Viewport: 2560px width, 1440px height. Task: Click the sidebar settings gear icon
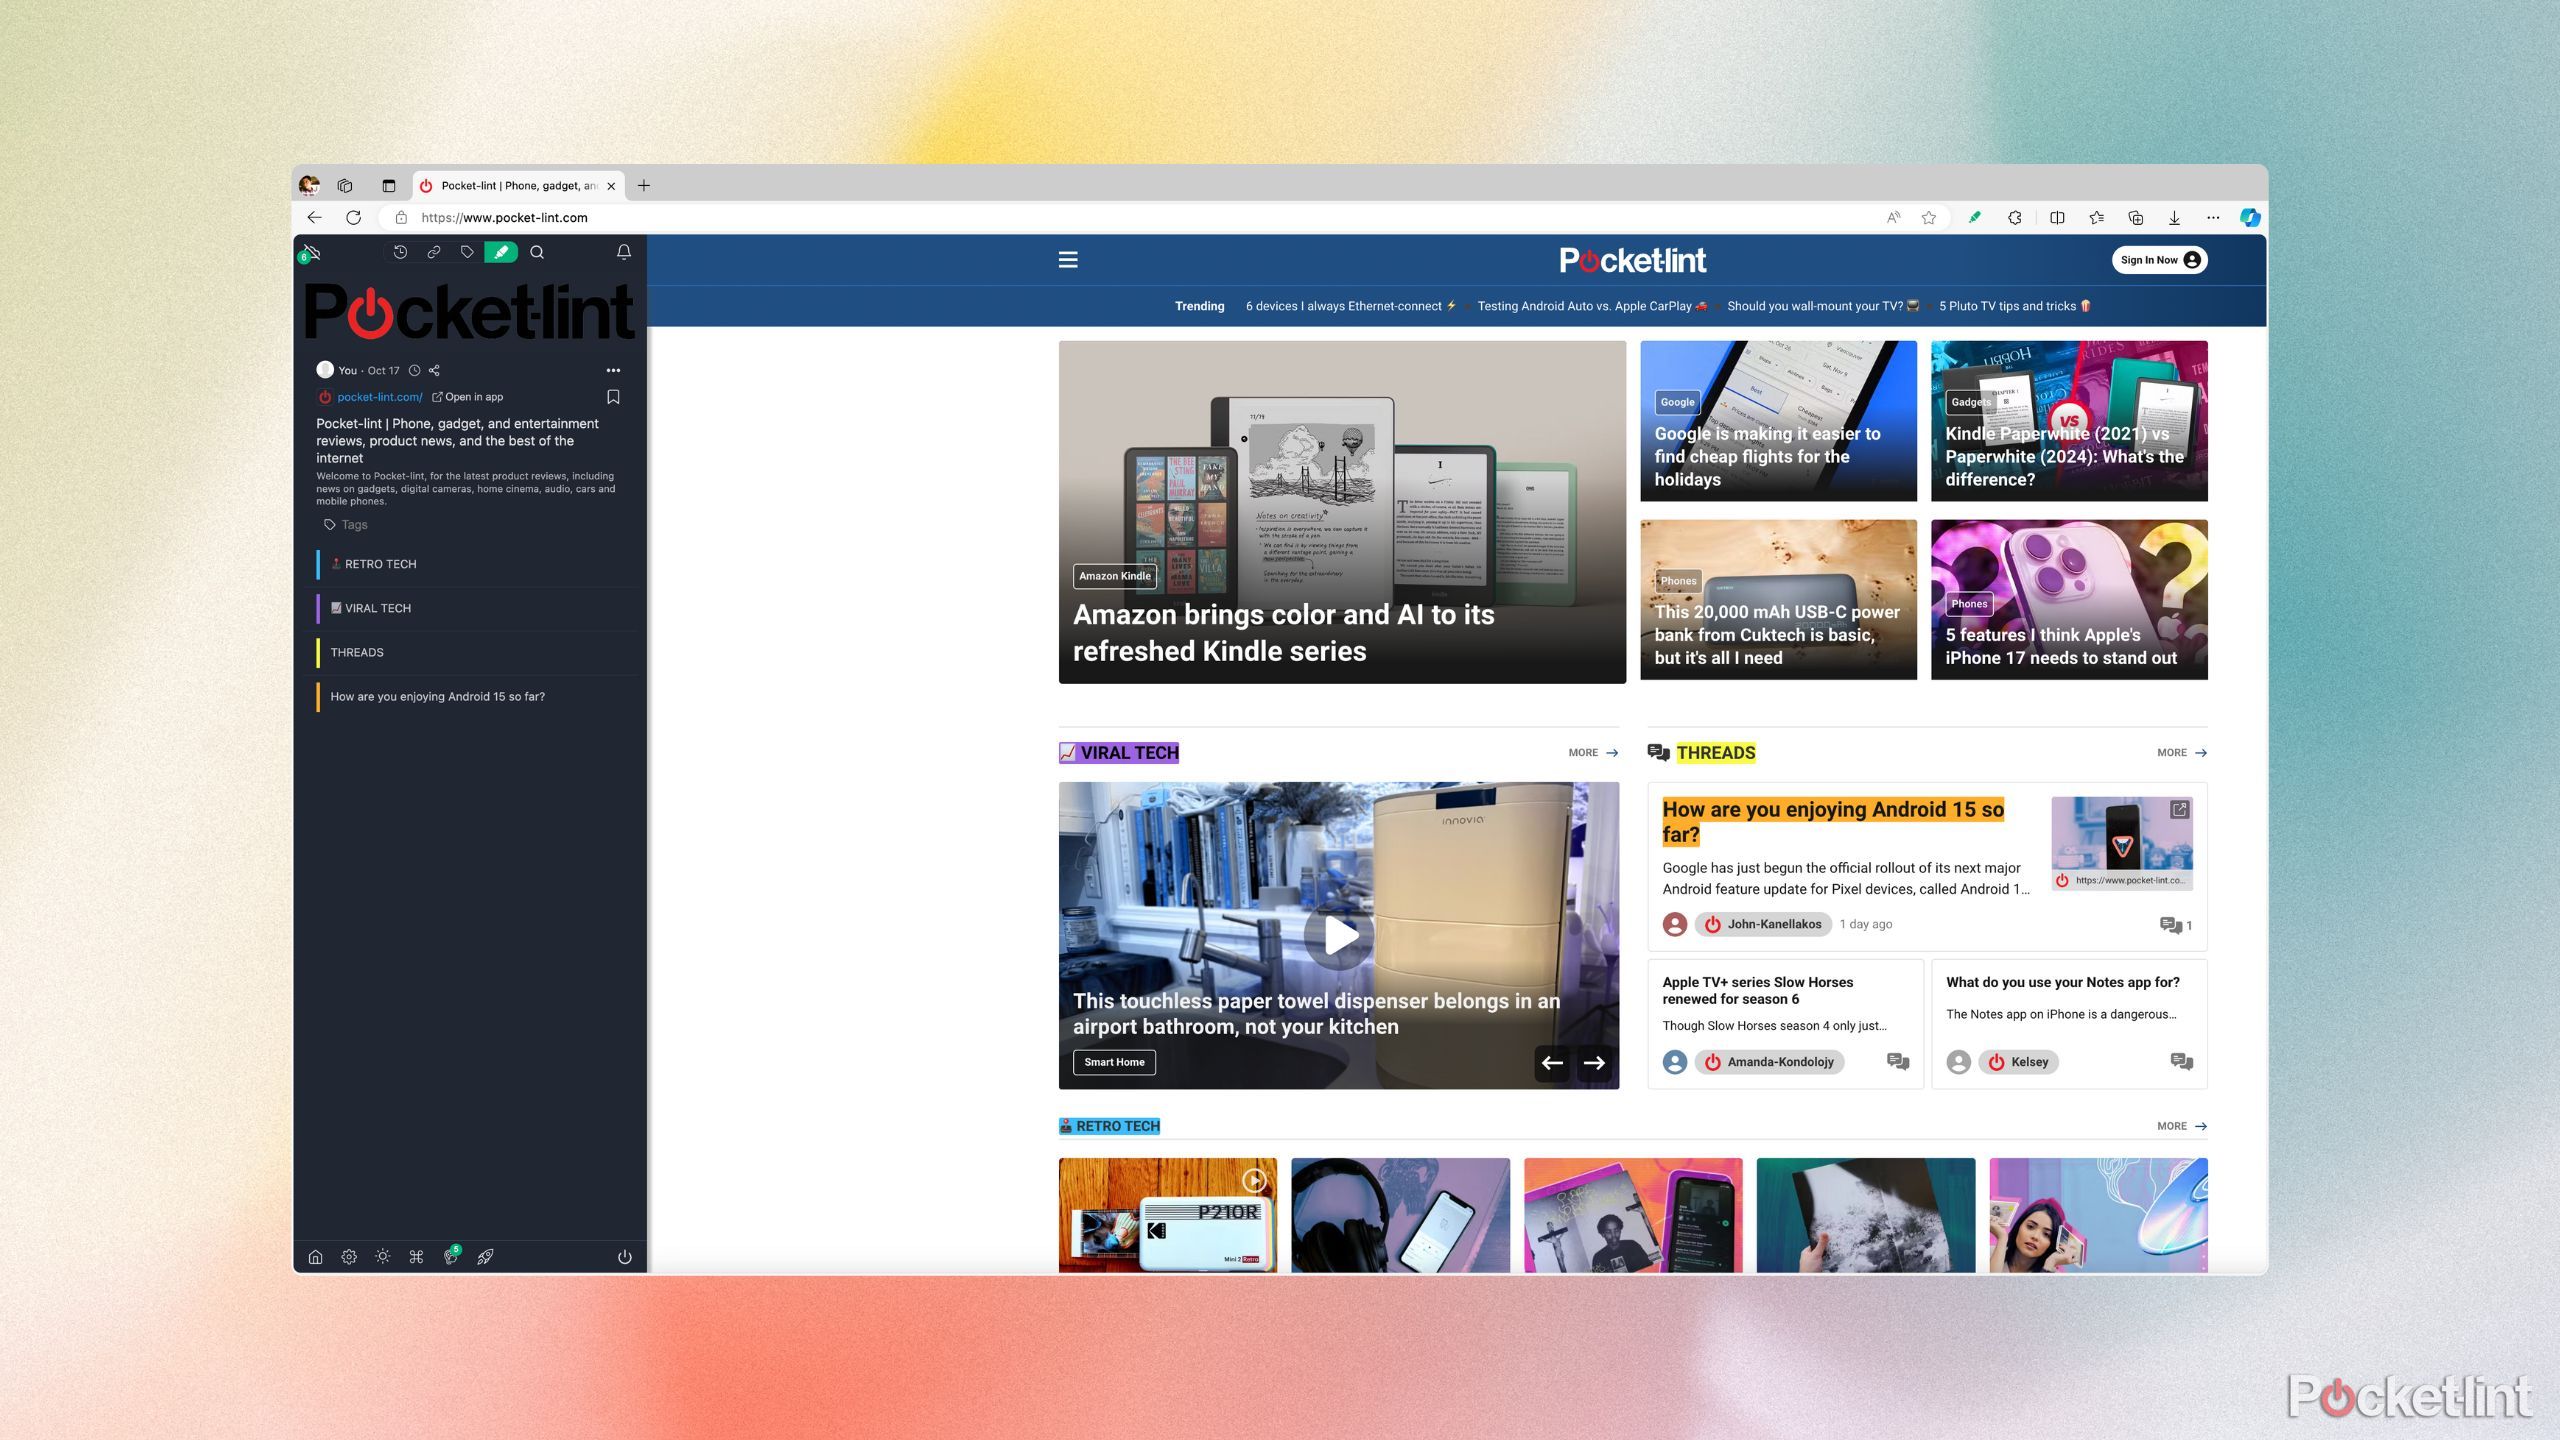[349, 1257]
